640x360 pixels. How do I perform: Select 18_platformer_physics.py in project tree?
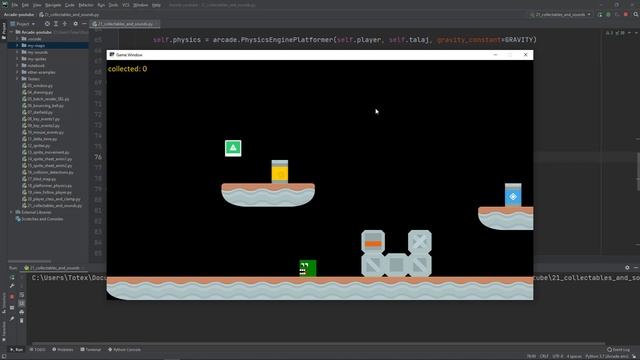(x=47, y=186)
